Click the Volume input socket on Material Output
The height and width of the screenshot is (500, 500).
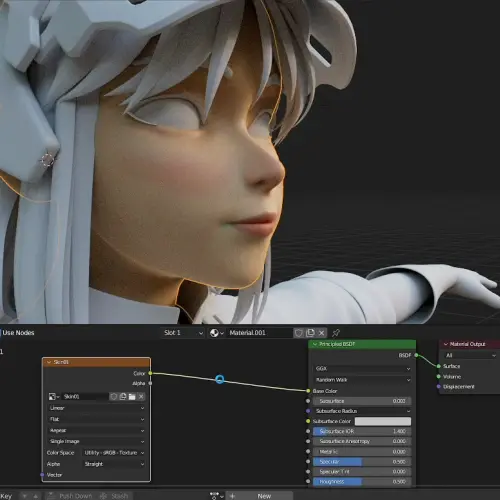[x=439, y=376]
